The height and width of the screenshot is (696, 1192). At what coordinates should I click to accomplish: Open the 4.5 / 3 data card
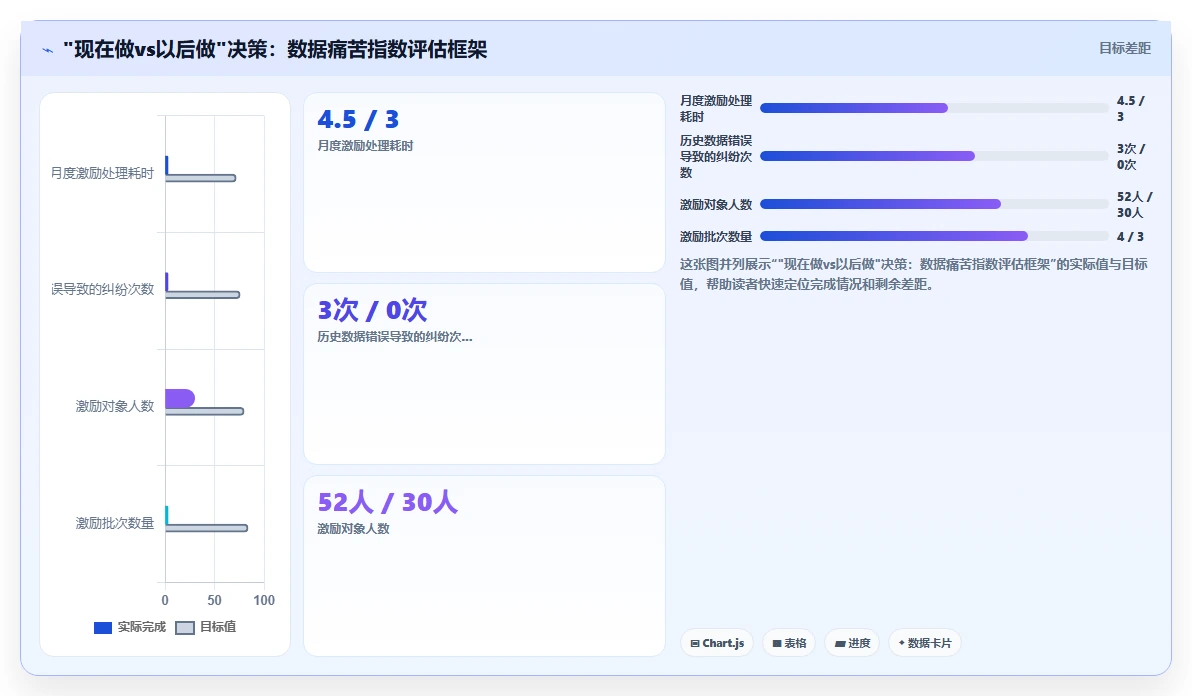click(x=484, y=182)
